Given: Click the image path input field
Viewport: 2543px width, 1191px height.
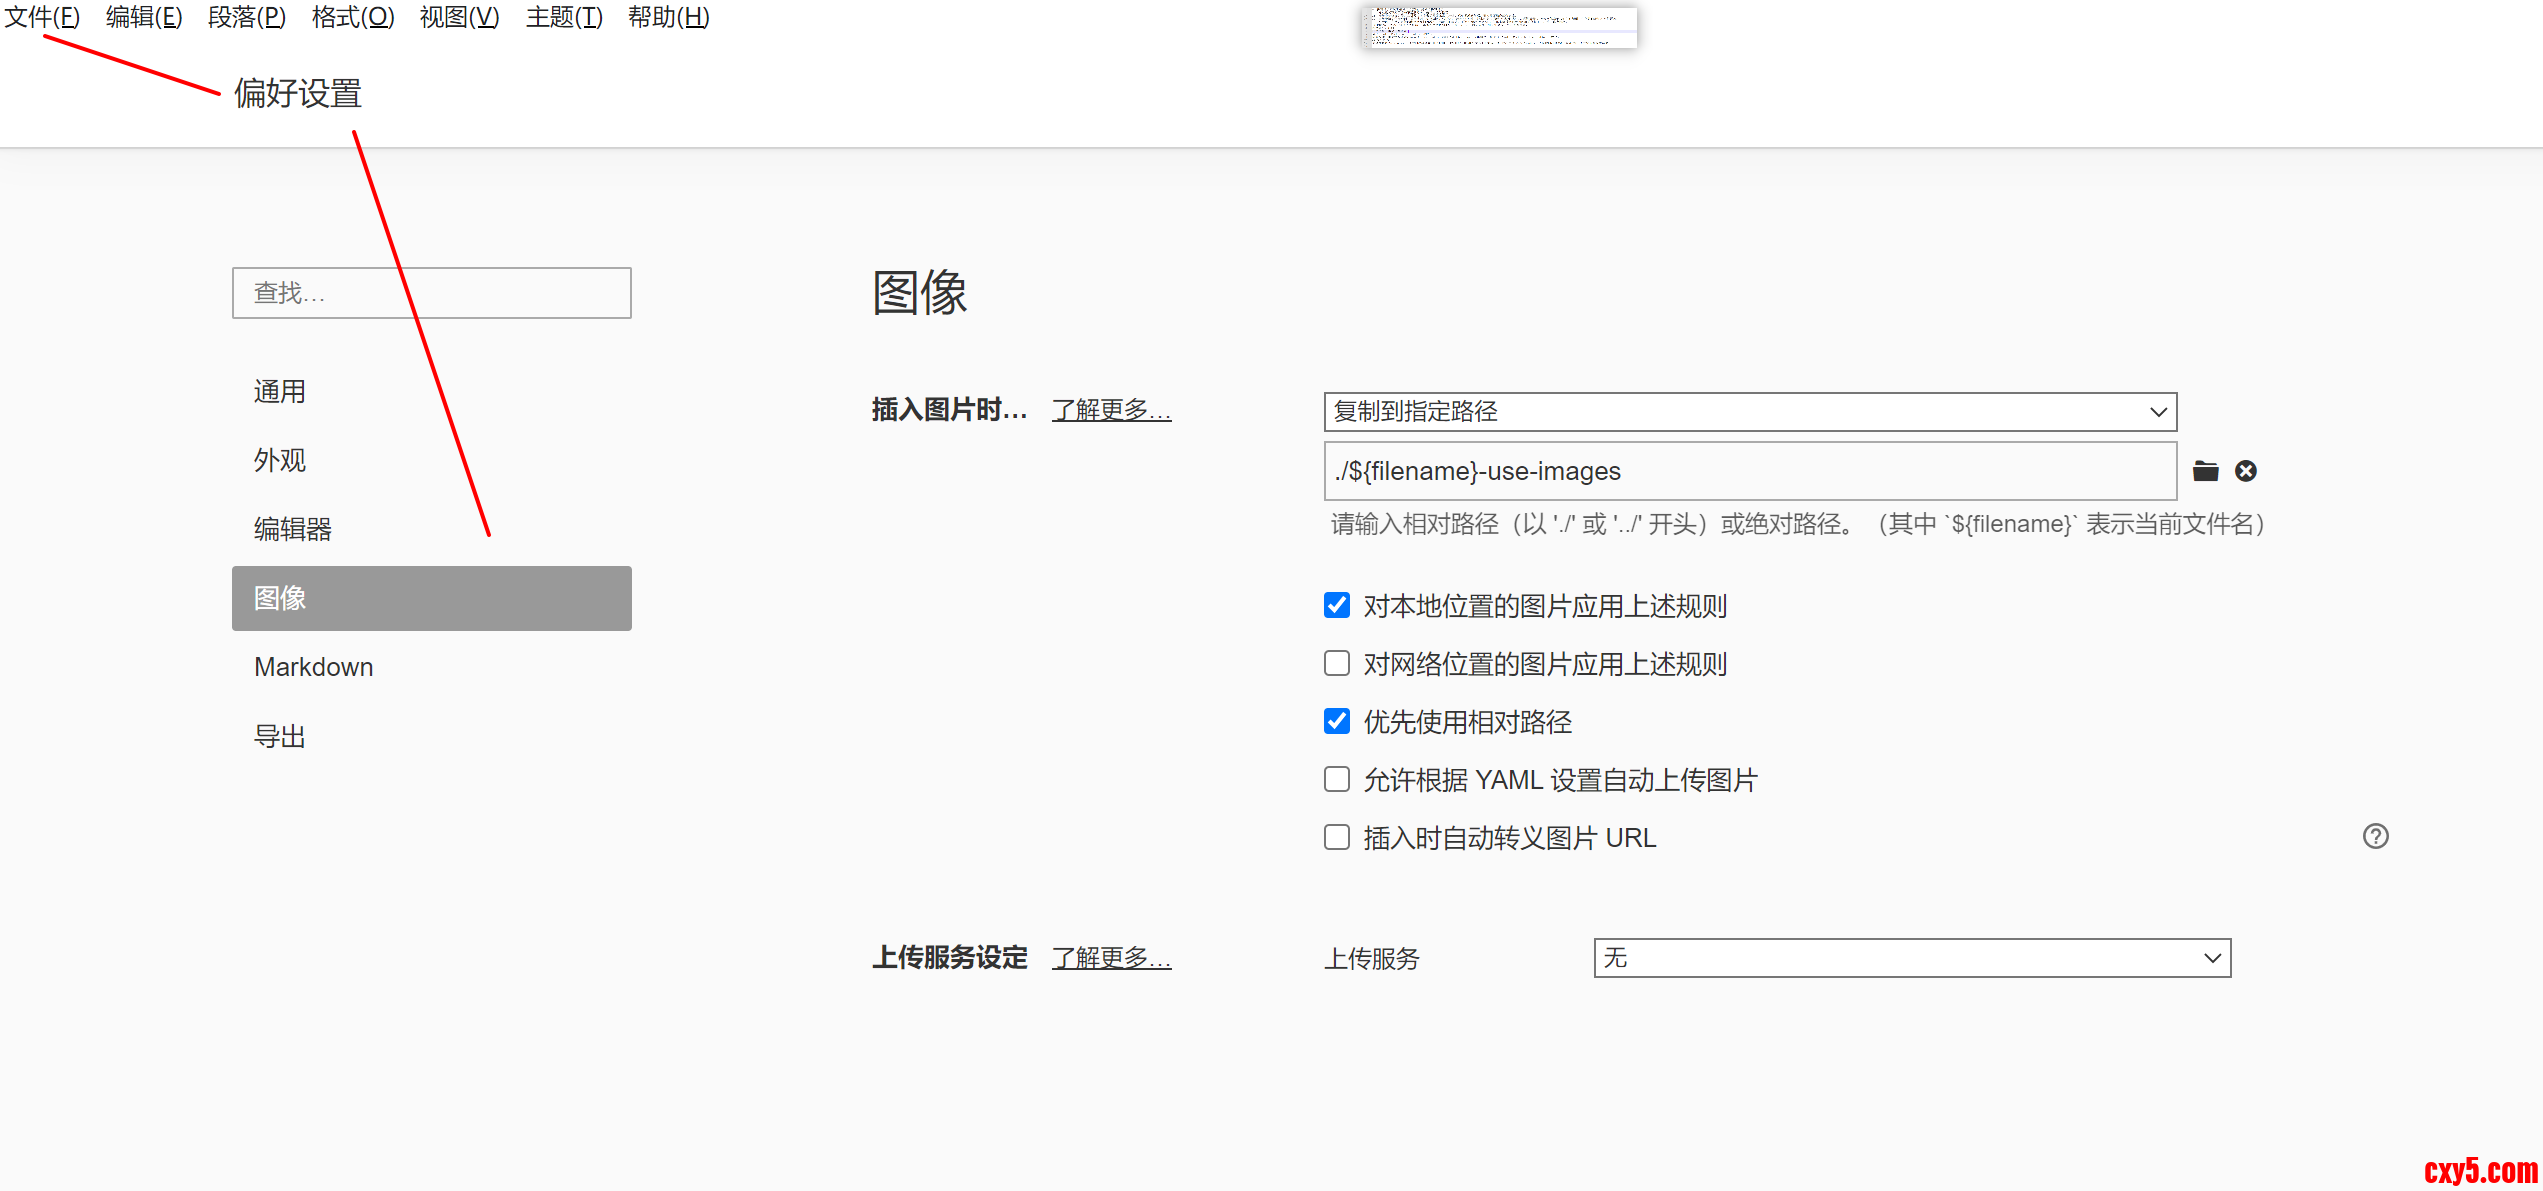Looking at the screenshot, I should coord(1749,471).
